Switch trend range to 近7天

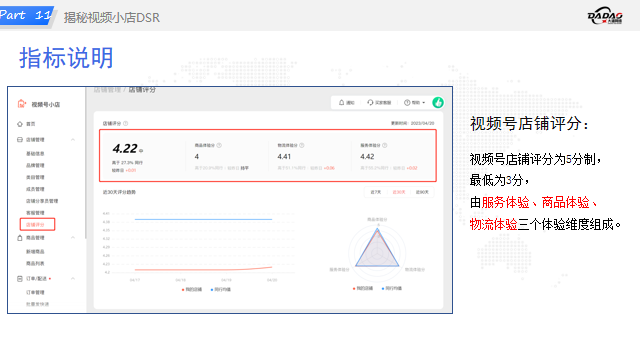[376, 192]
